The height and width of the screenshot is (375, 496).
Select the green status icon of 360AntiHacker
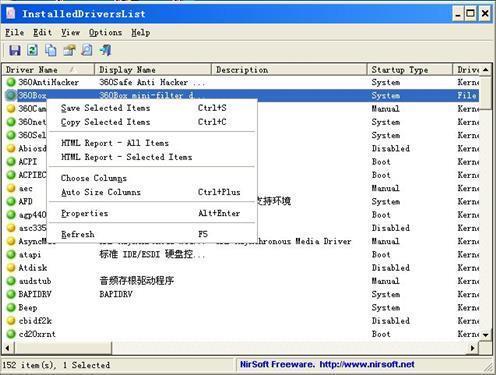11,82
